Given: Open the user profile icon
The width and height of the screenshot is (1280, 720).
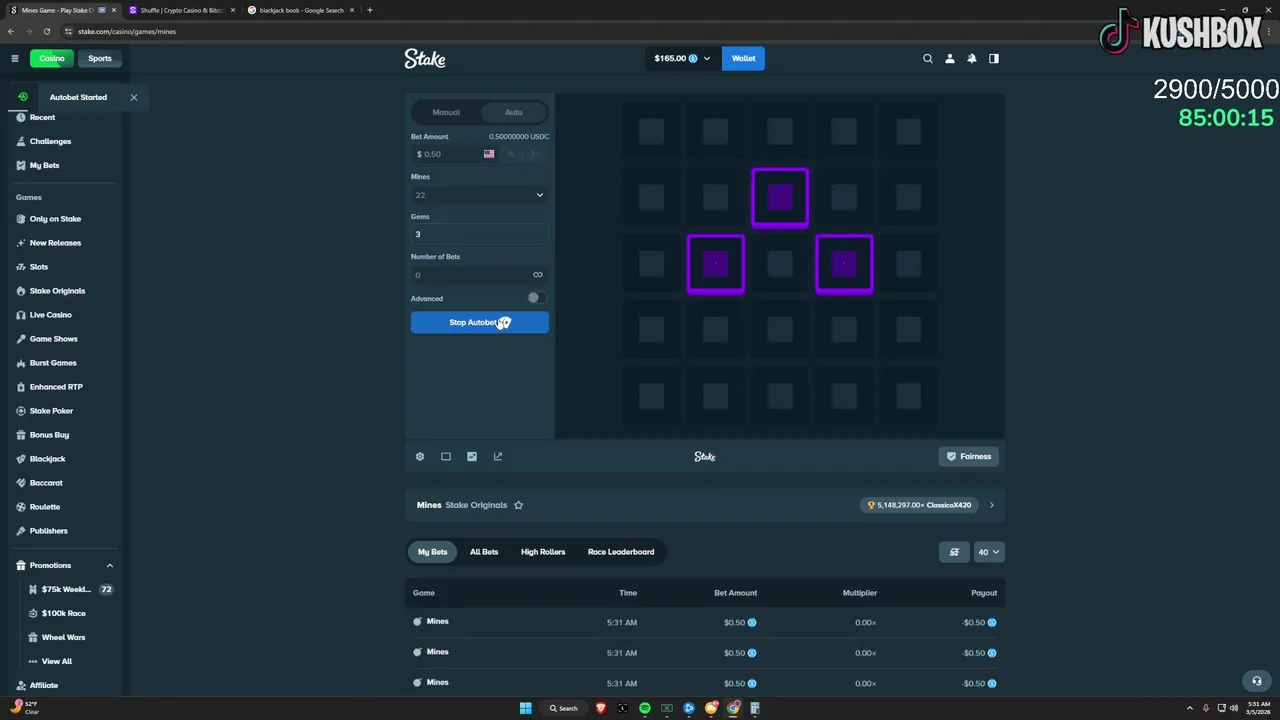Looking at the screenshot, I should (x=950, y=58).
